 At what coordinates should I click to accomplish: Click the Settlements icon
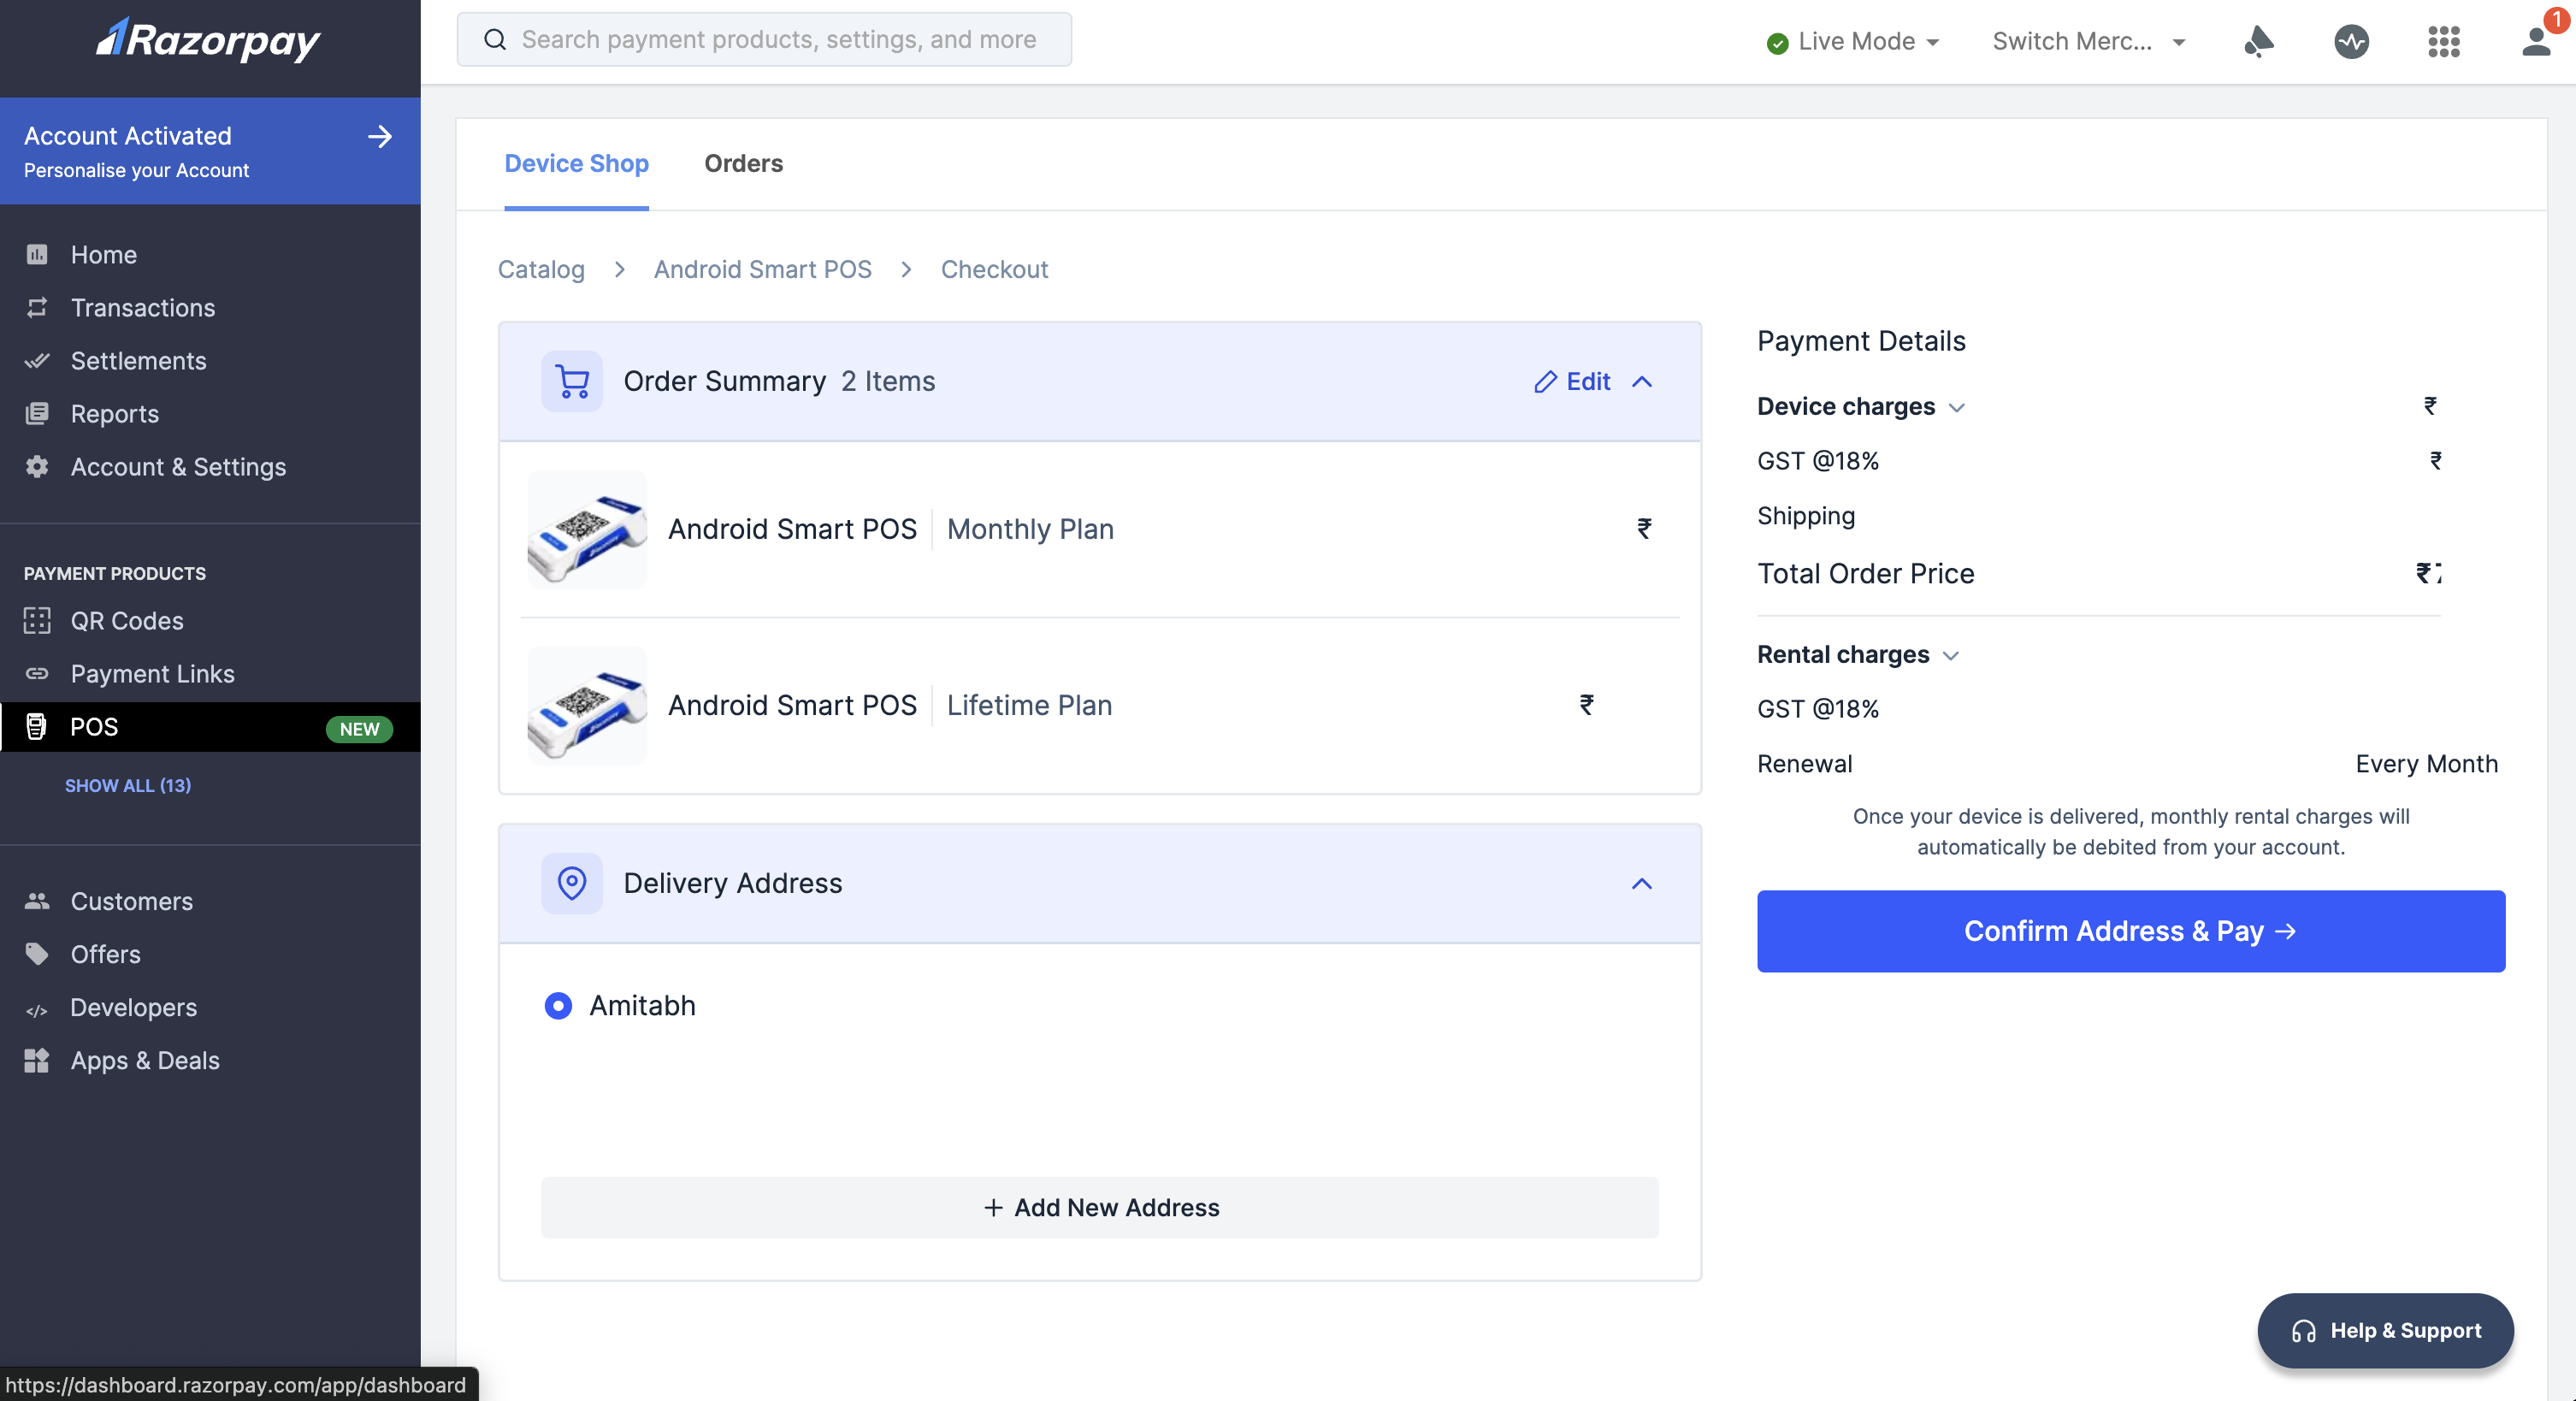[36, 361]
